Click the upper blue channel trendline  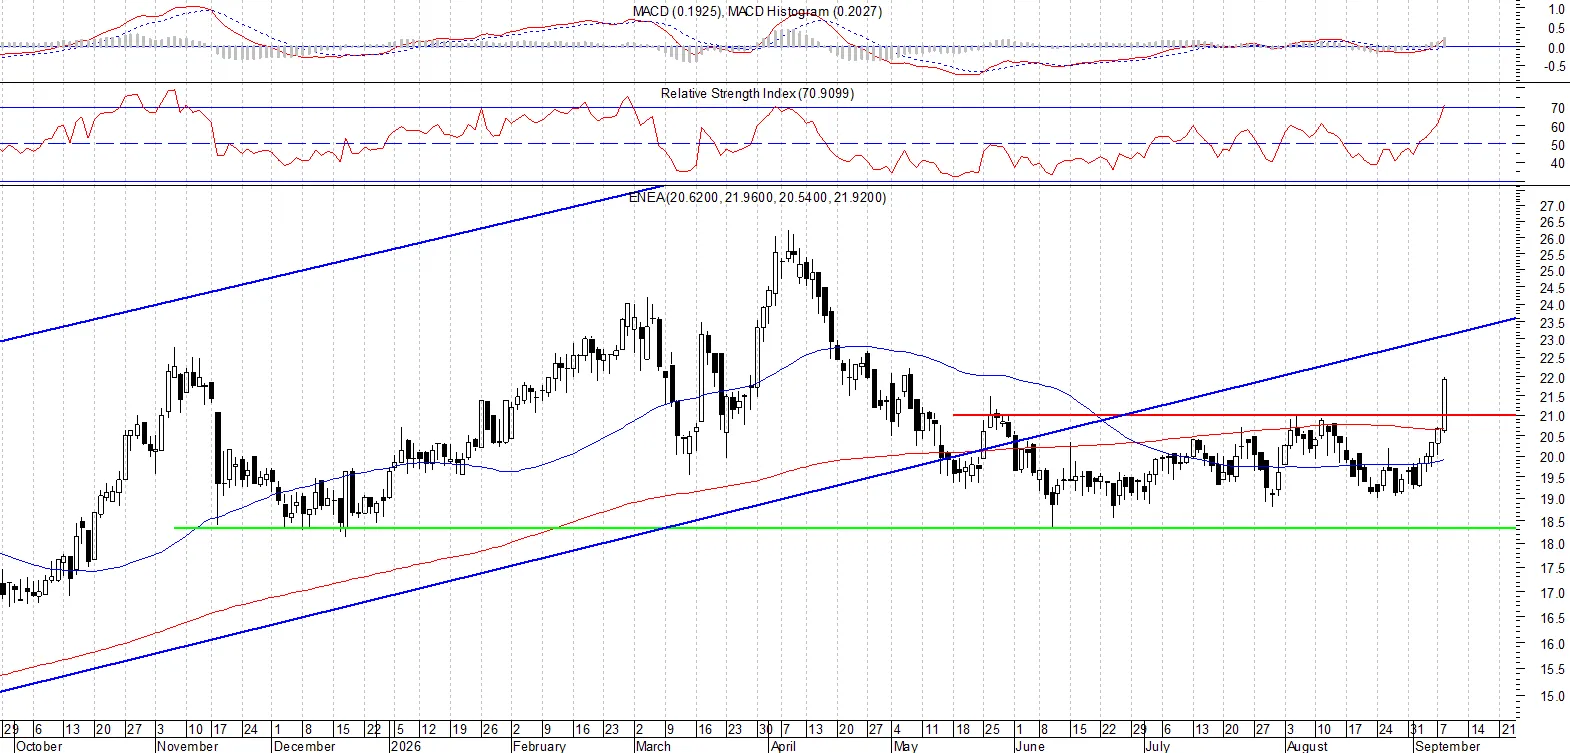330,264
